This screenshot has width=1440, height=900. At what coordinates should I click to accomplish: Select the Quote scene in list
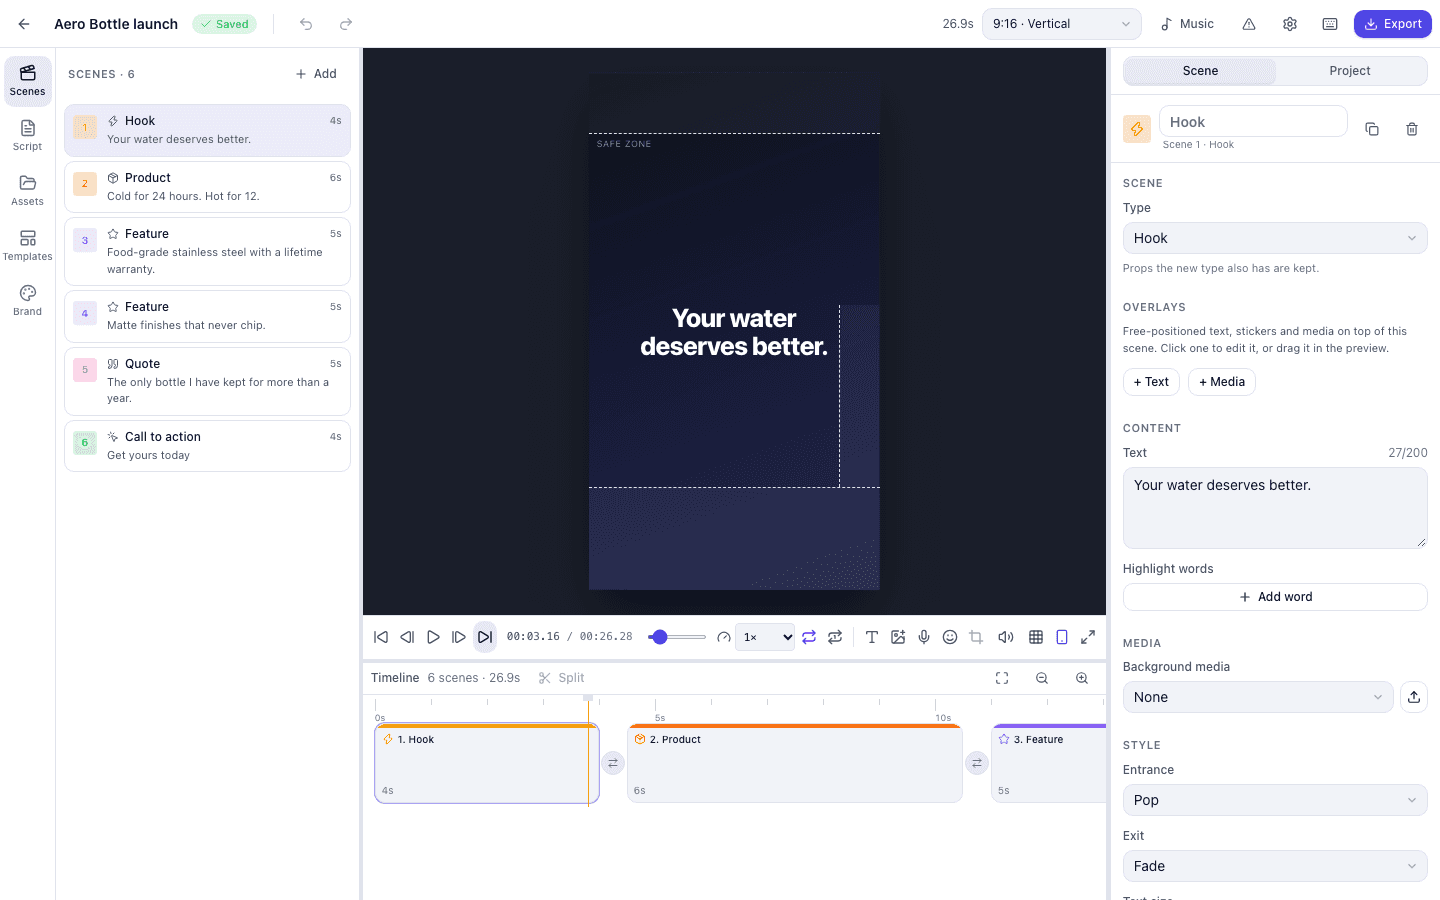click(x=207, y=381)
